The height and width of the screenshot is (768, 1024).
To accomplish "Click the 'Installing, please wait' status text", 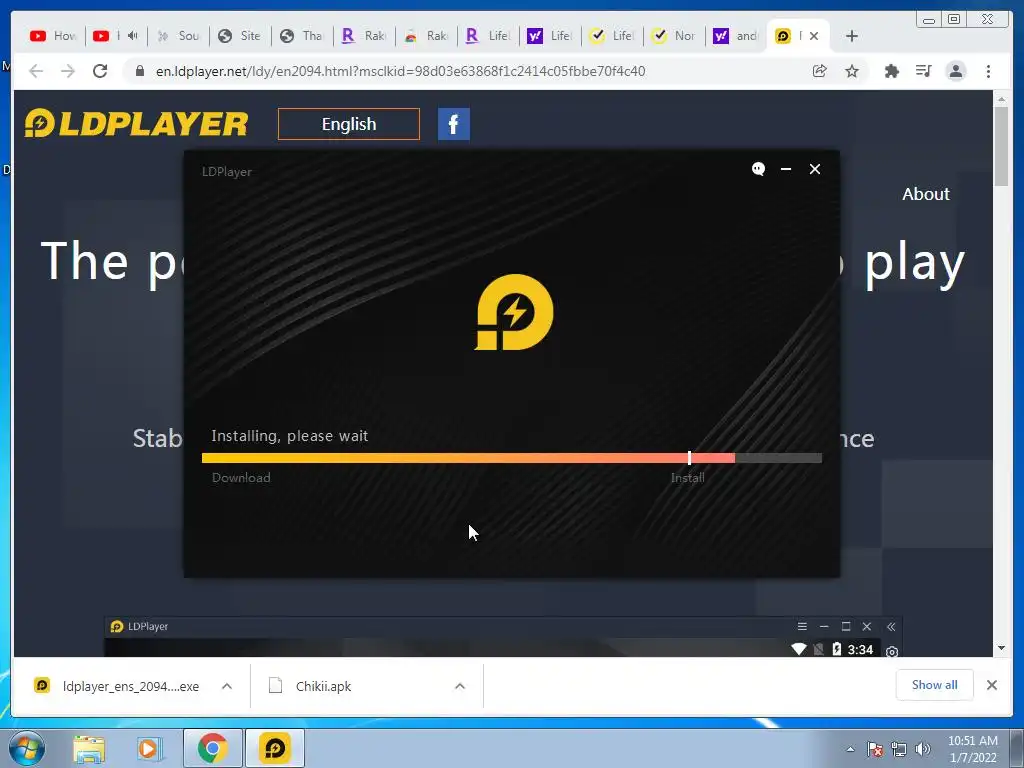I will point(289,436).
